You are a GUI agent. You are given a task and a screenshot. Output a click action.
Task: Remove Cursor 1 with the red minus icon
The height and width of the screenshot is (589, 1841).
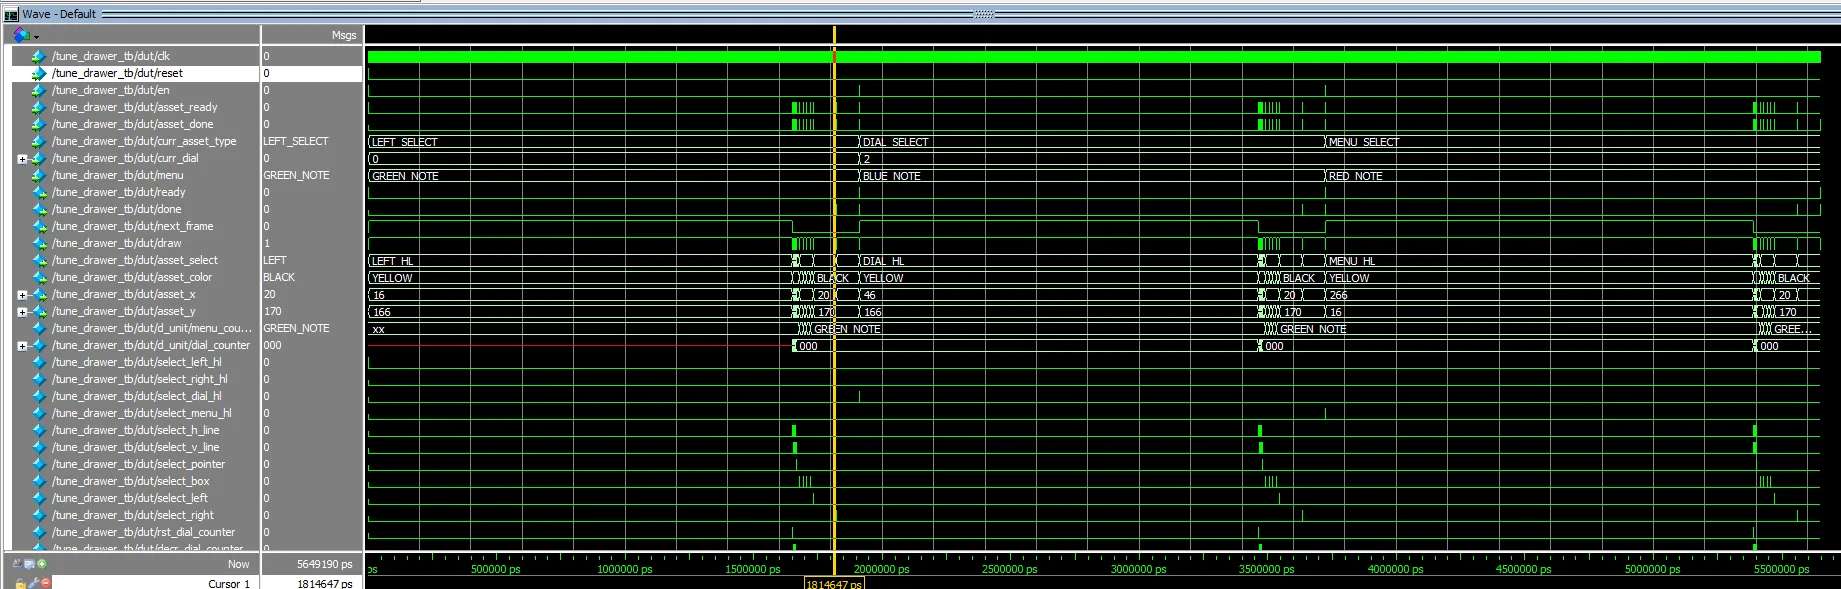pos(45,582)
